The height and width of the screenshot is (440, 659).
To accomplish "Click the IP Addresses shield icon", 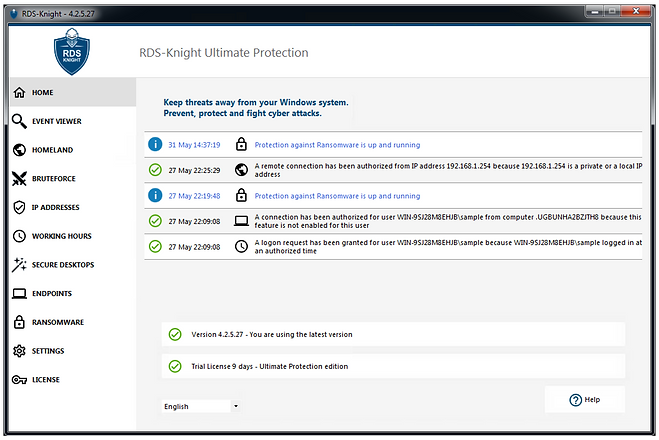I will pyautogui.click(x=19, y=207).
